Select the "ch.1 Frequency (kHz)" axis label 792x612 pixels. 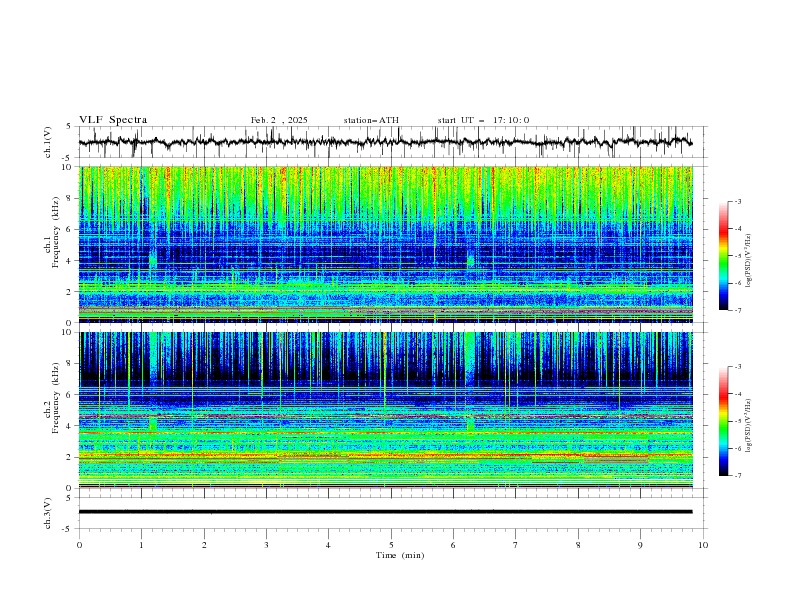(52, 230)
